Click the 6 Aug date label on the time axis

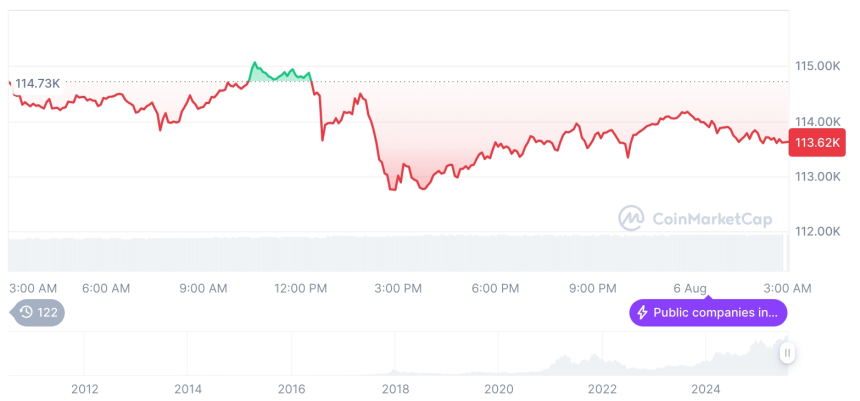pos(690,288)
